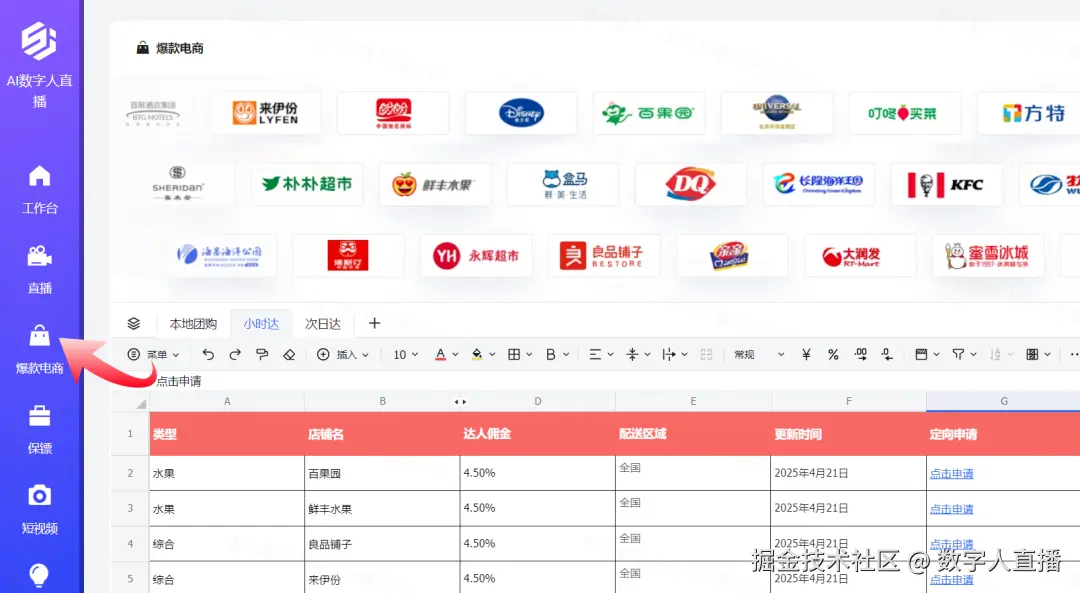Click 点击申请 link in 百果园 row
The height and width of the screenshot is (593, 1080).
tap(951, 474)
